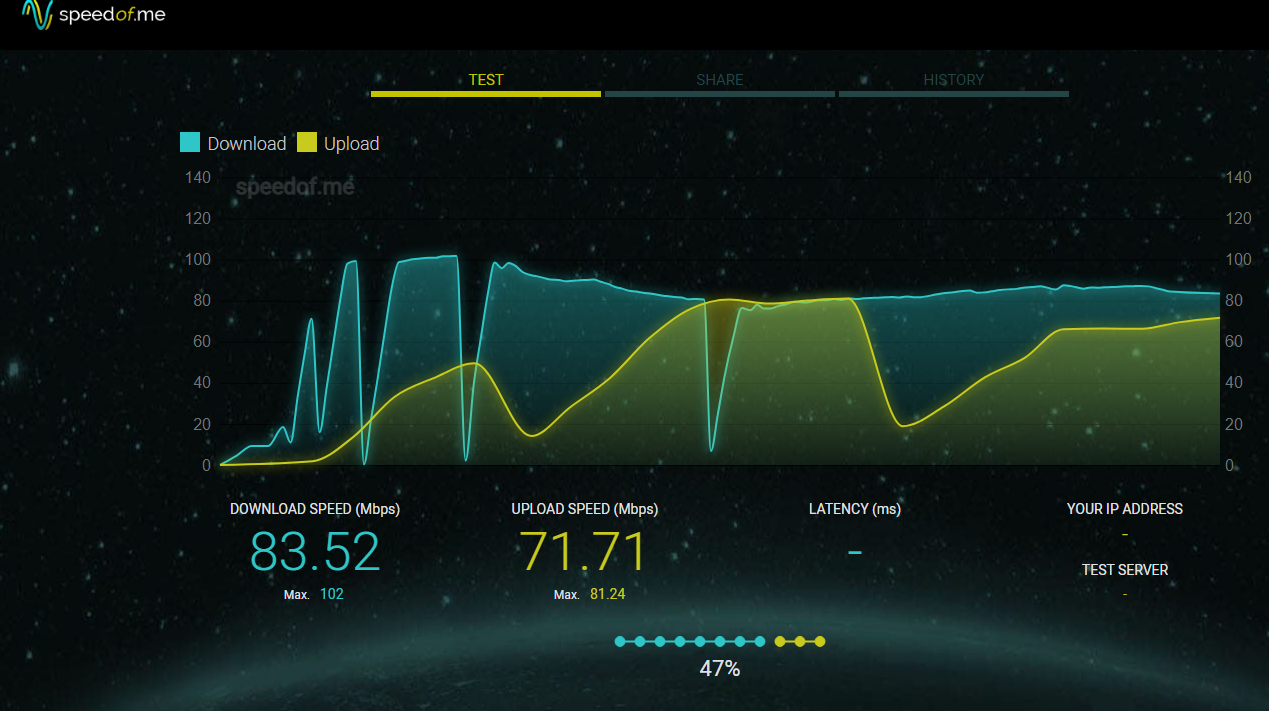Click the 71.71 upload speed value
Image resolution: width=1269 pixels, height=711 pixels.
(584, 551)
